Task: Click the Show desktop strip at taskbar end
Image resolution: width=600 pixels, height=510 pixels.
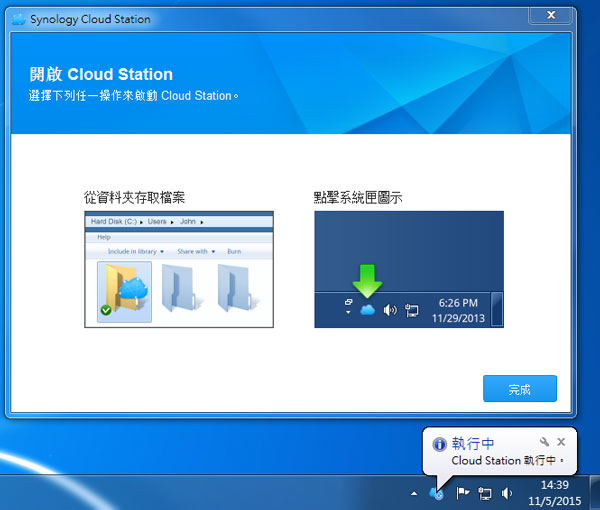Action: (x=595, y=493)
